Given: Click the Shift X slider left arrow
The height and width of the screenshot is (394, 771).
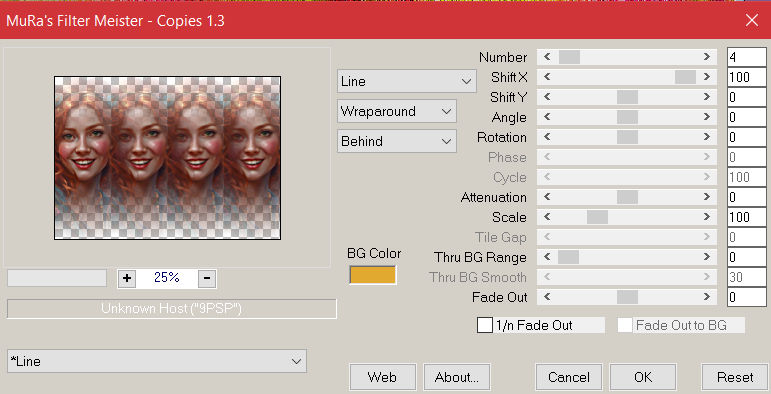Looking at the screenshot, I should coord(547,77).
